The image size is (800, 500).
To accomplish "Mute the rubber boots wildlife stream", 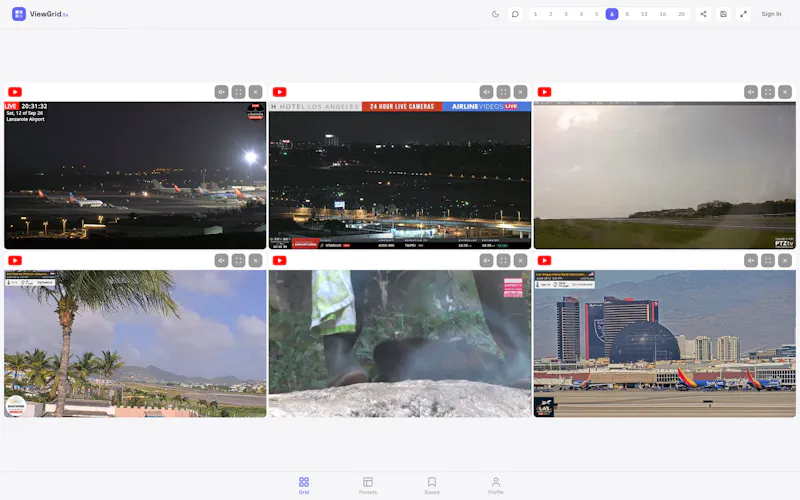I will [486, 260].
